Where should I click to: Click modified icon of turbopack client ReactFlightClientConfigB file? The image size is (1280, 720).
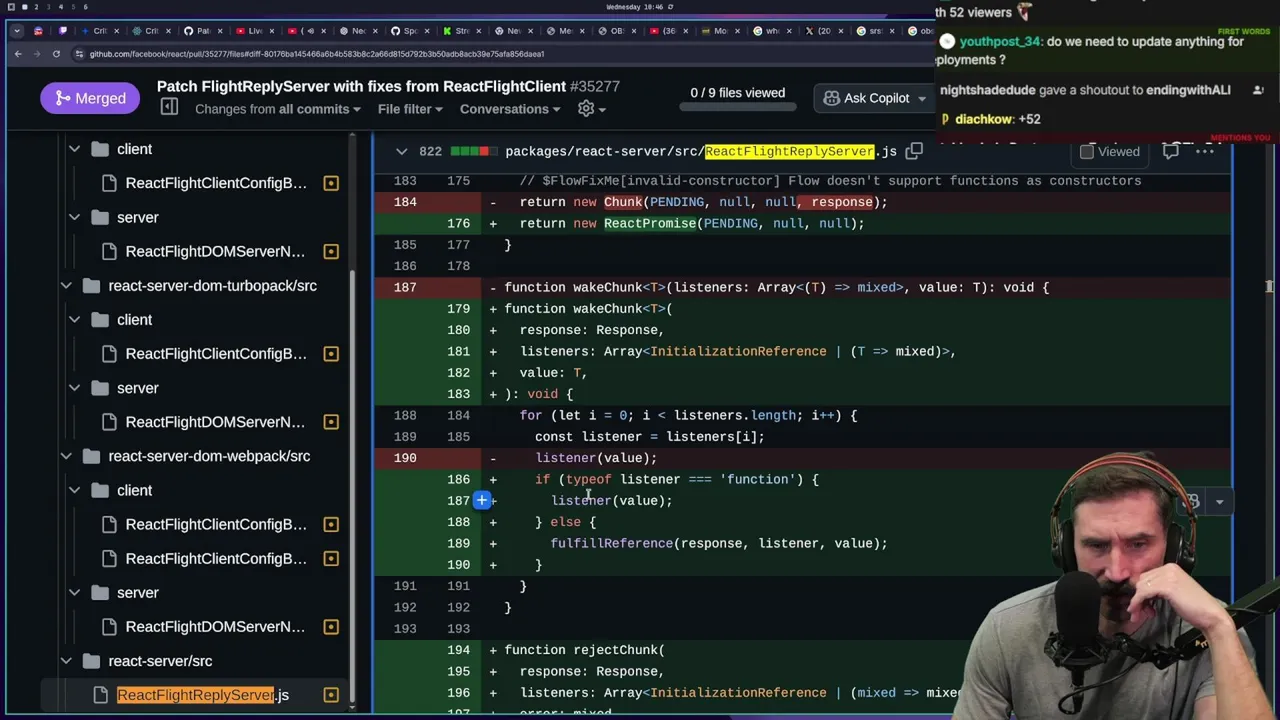[x=331, y=353]
